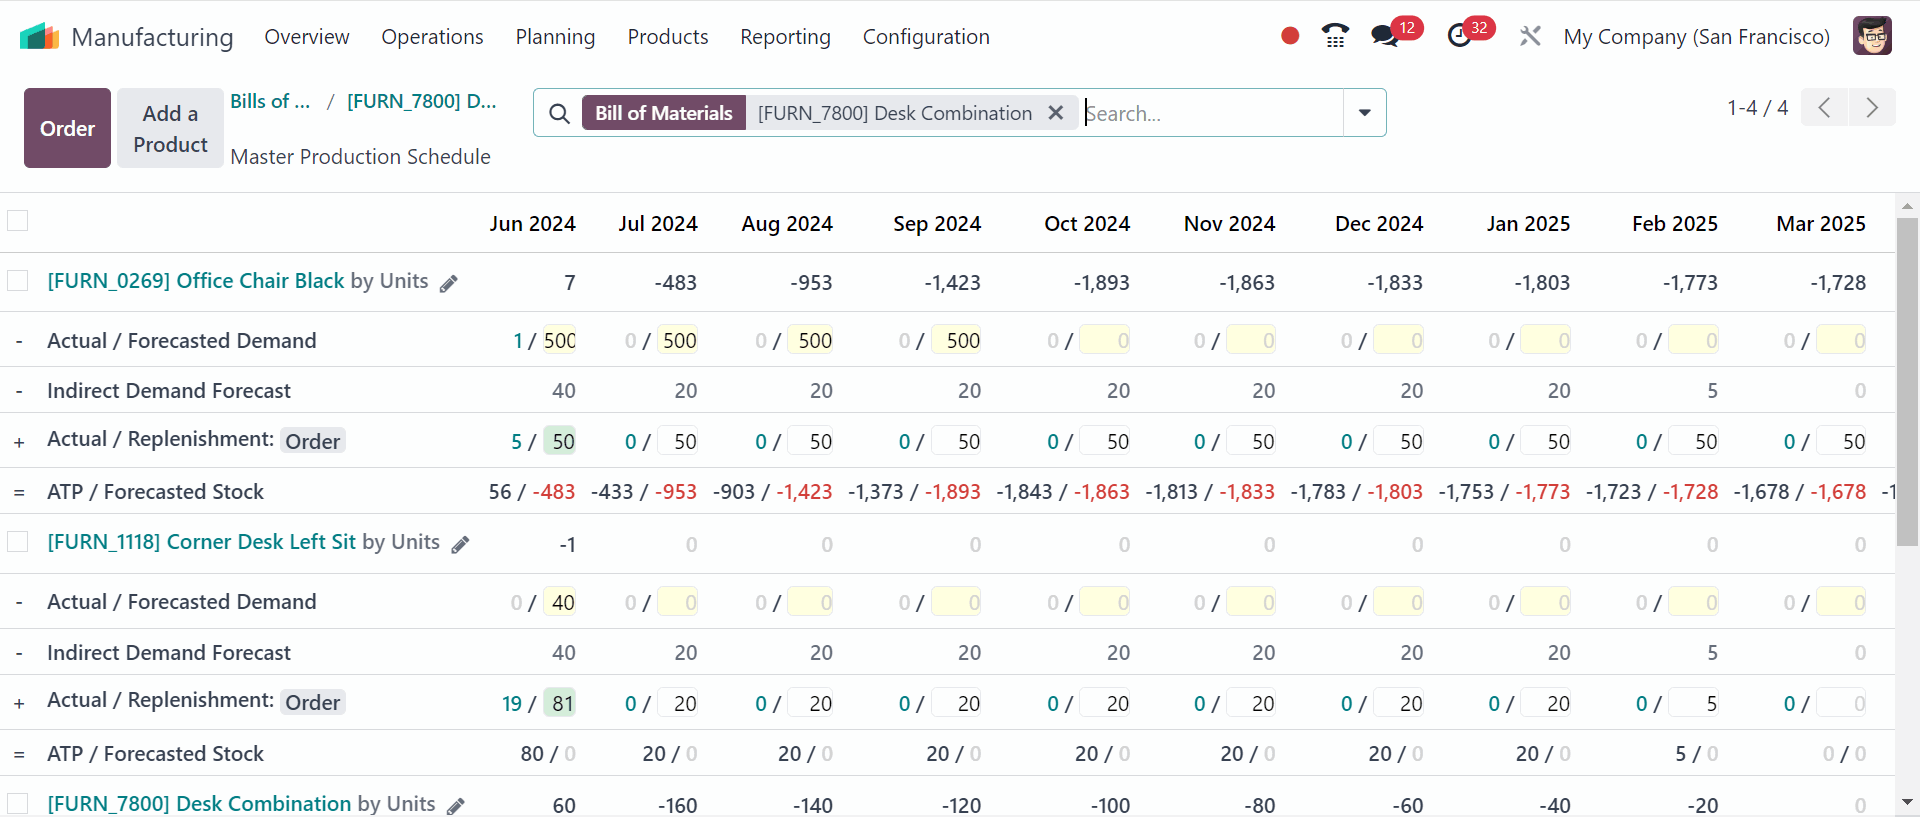Click the red recording status dot
This screenshot has width=1920, height=817.
[x=1290, y=36]
